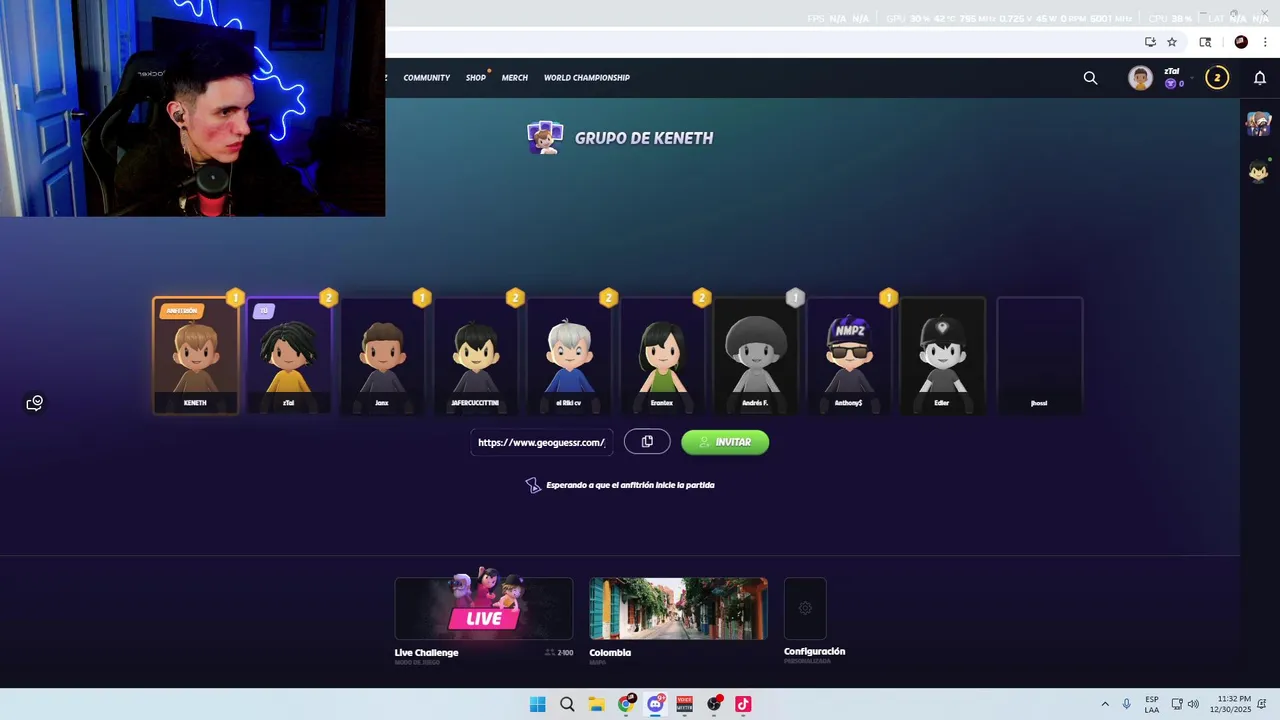Select JAFERCUCCITTINI player card
This screenshot has width=1280, height=720.
475,355
